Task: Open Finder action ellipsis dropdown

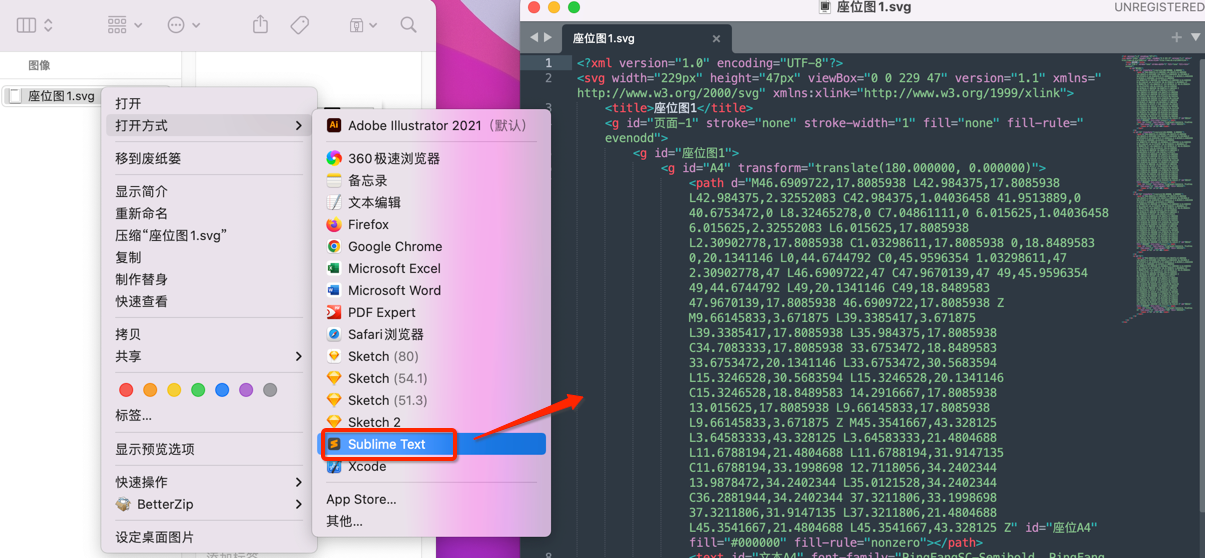Action: click(184, 25)
